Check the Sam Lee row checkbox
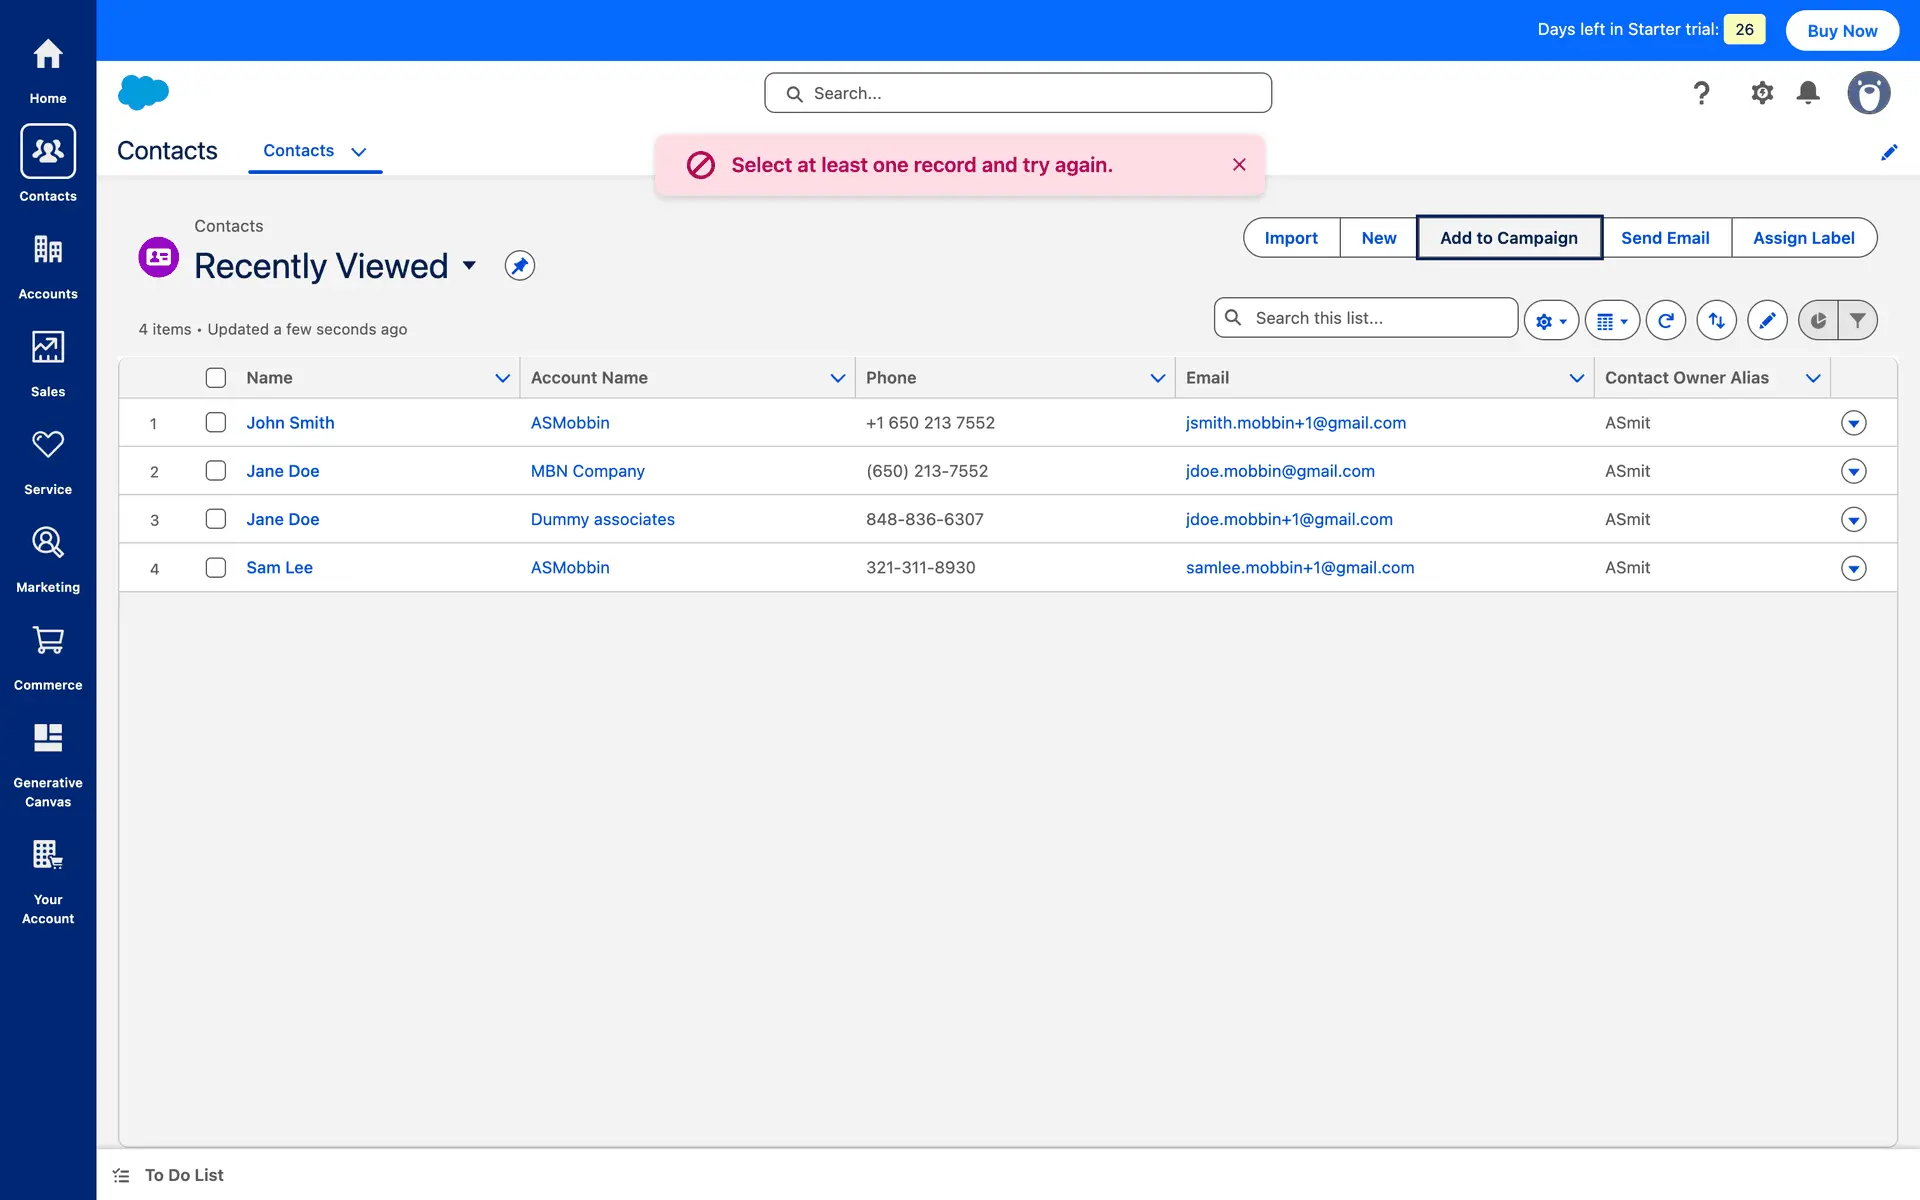Viewport: 1920px width, 1200px height. [x=215, y=568]
